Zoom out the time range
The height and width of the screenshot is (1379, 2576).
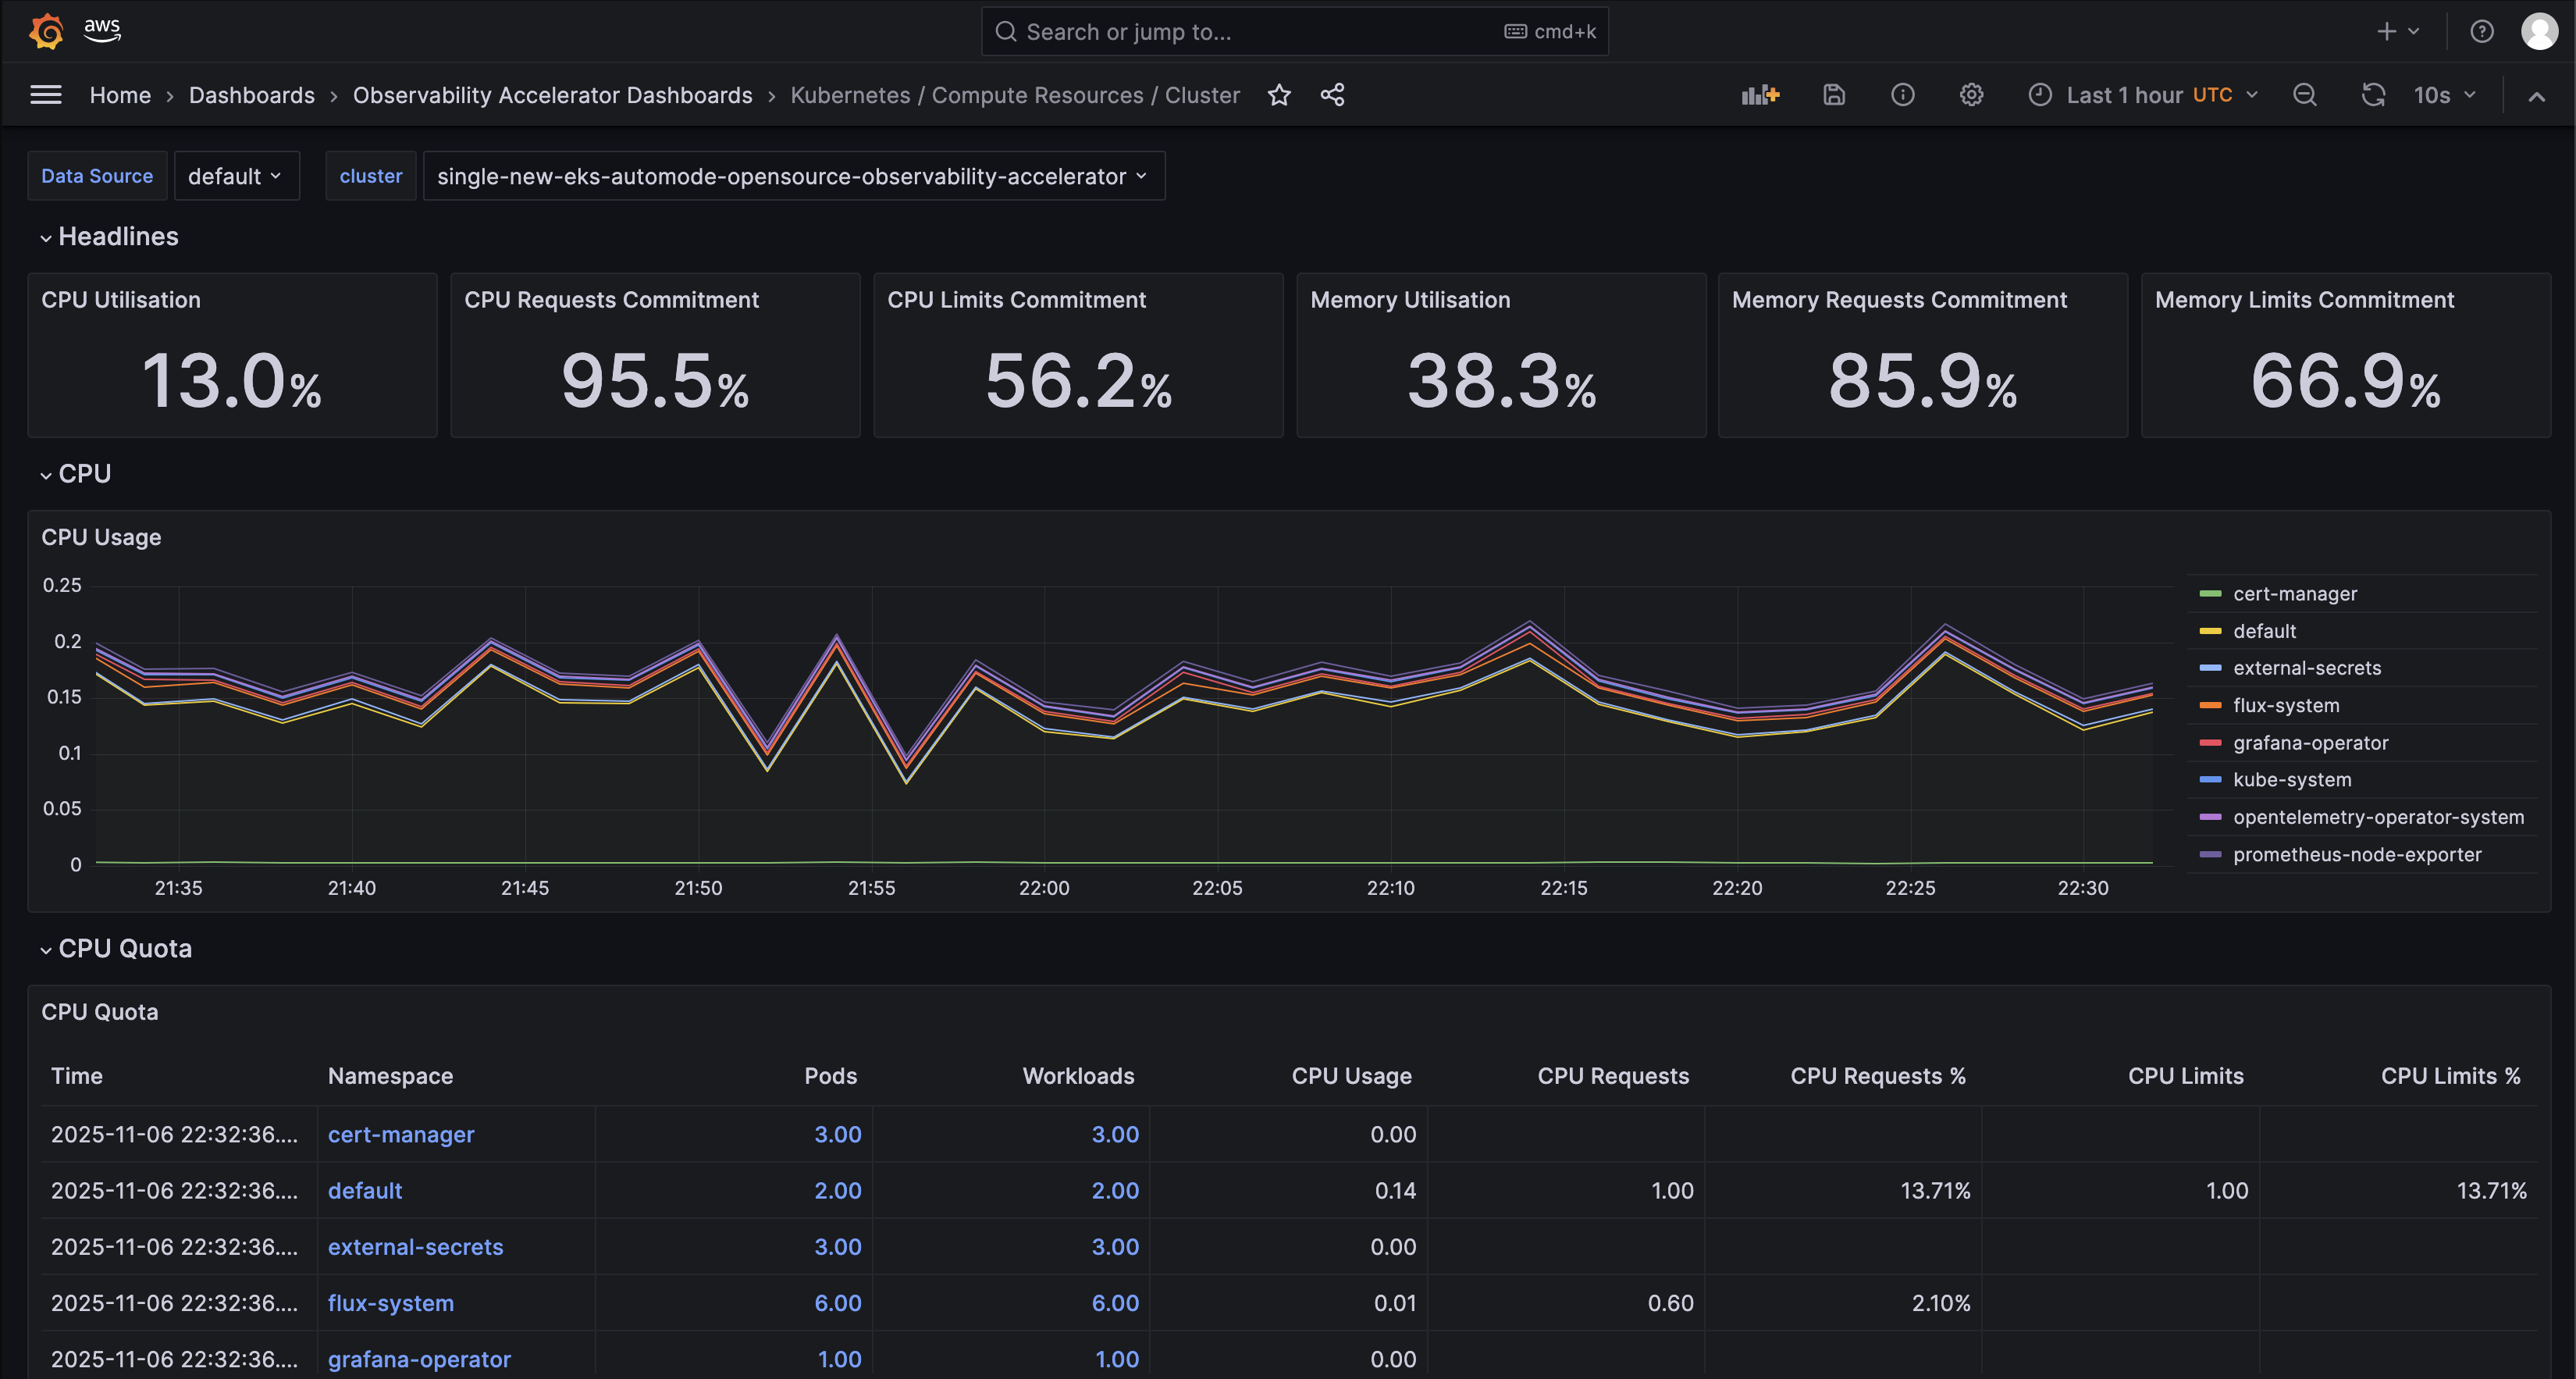click(2305, 94)
